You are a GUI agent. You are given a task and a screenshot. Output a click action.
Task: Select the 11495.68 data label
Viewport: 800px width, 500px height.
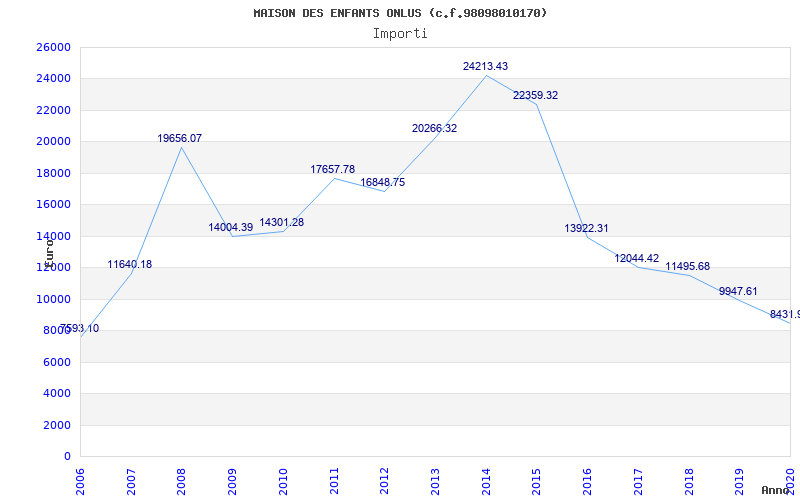[x=687, y=267]
